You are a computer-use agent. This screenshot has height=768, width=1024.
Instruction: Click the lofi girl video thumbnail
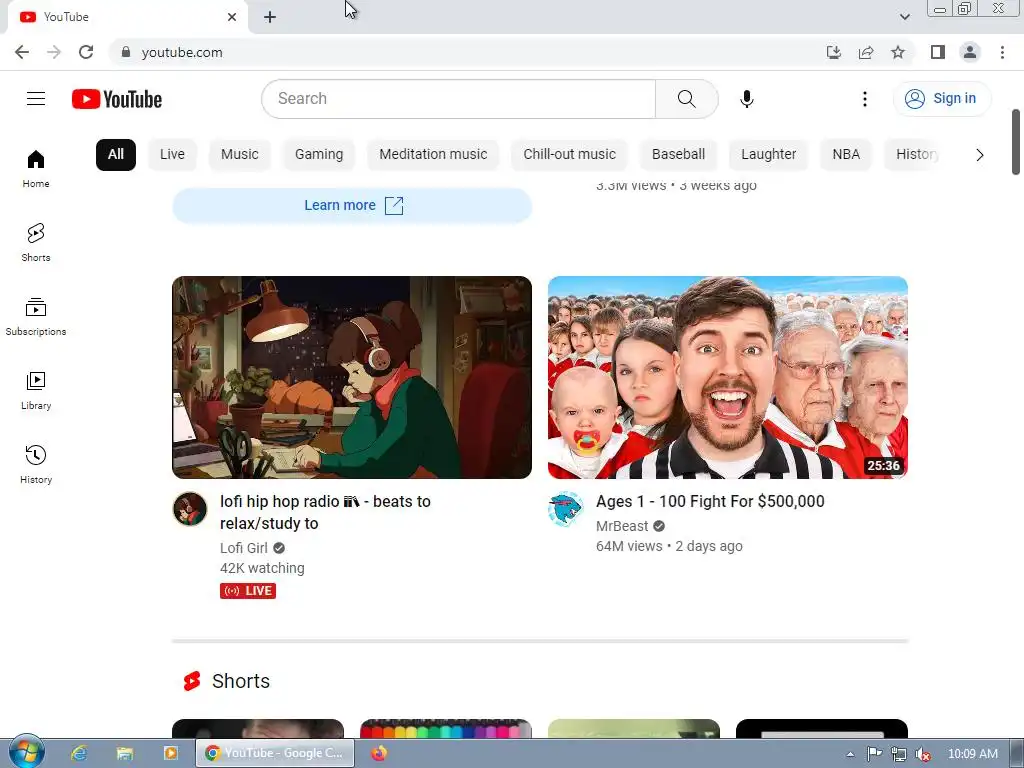(x=352, y=377)
